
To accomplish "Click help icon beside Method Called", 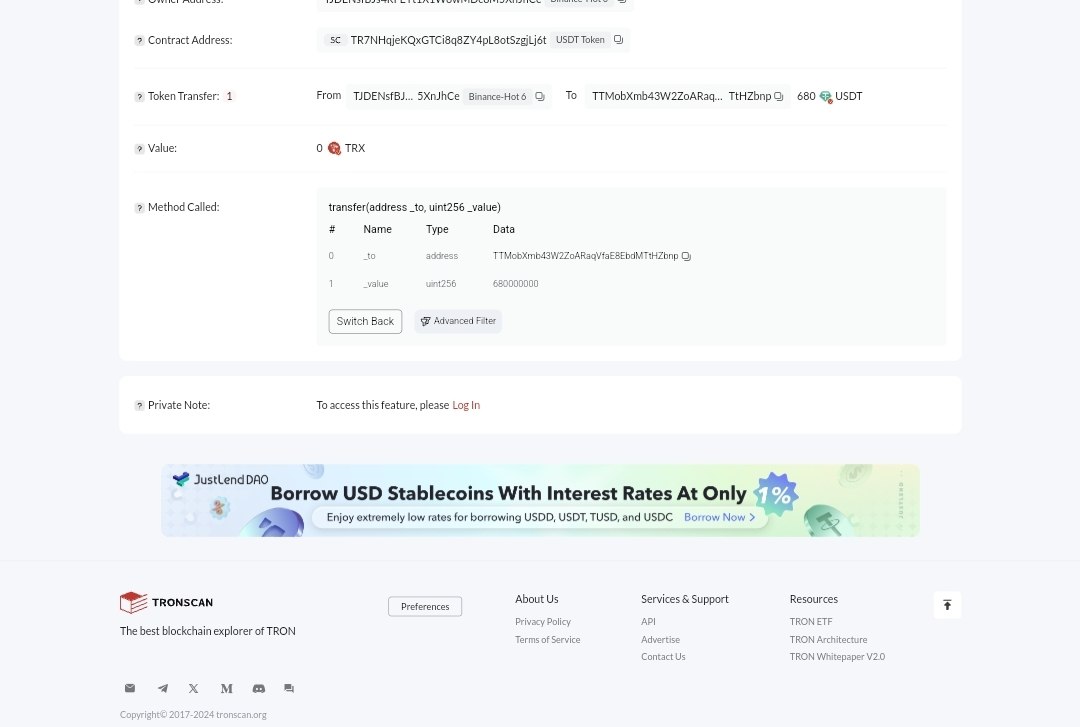I will pos(140,208).
